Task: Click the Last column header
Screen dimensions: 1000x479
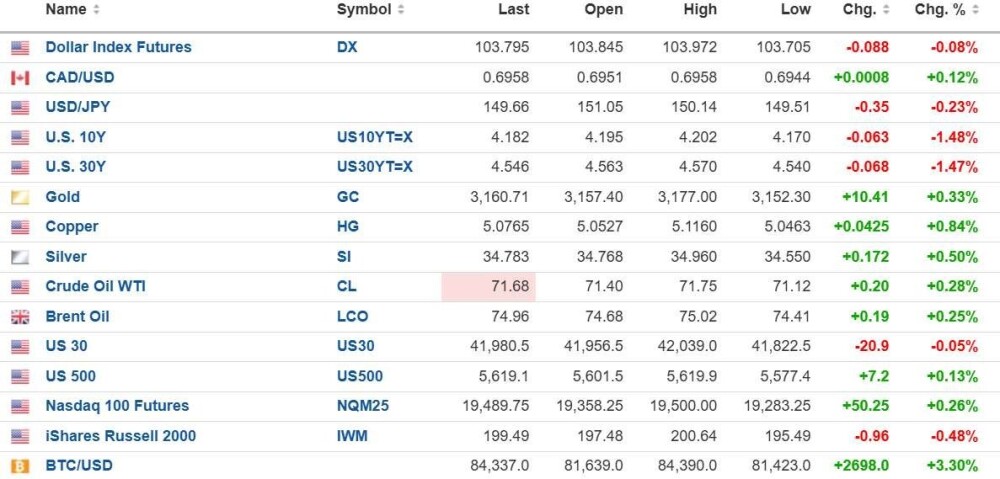Action: click(x=514, y=10)
